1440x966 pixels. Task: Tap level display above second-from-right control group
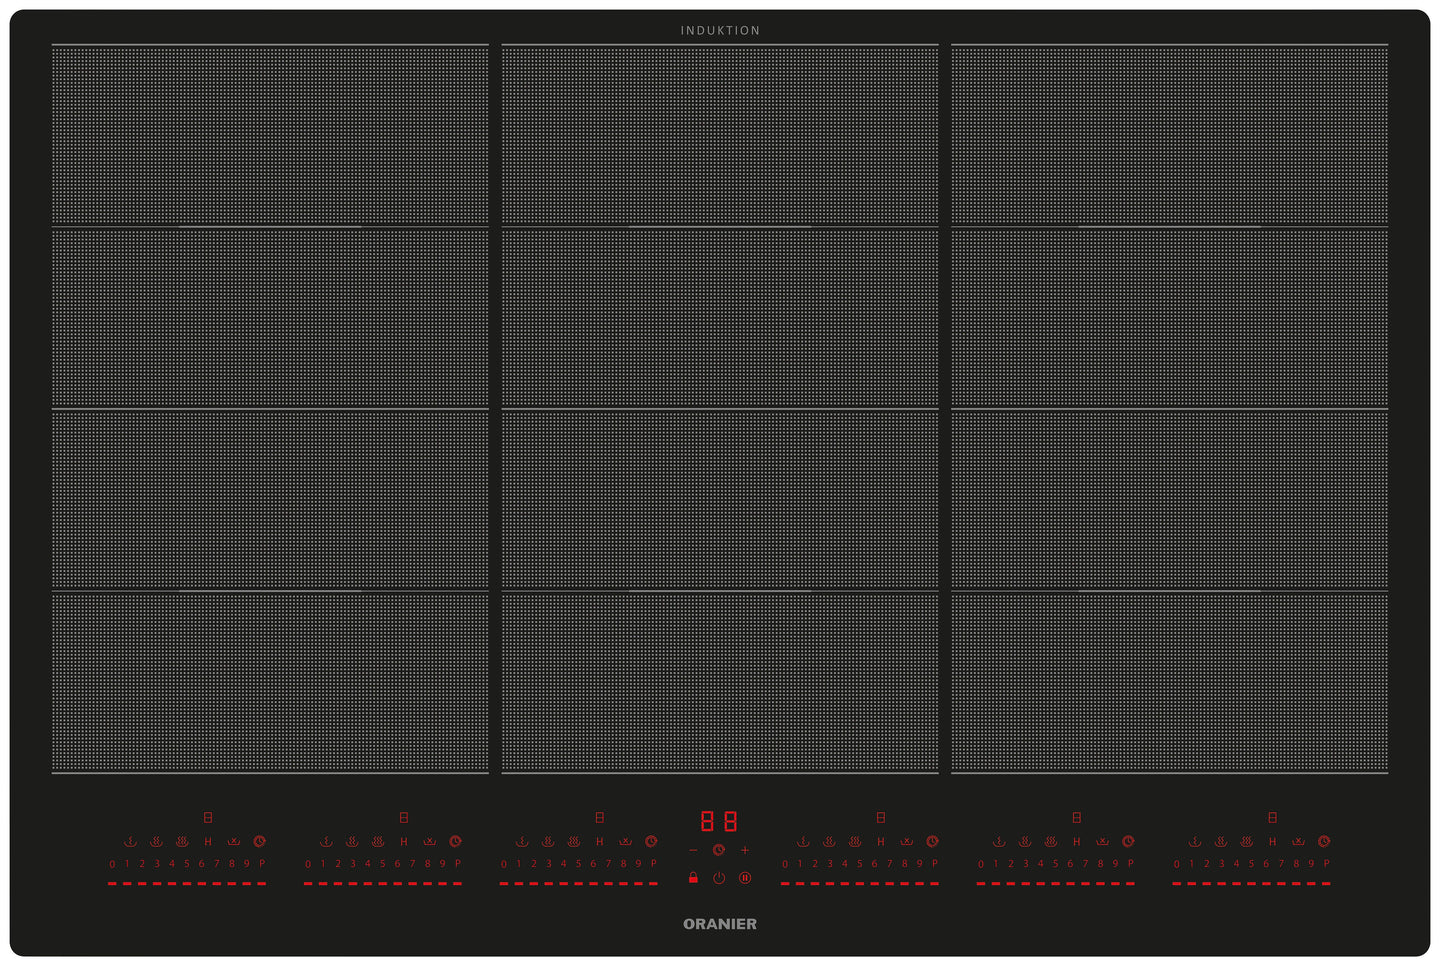pos(1077,818)
